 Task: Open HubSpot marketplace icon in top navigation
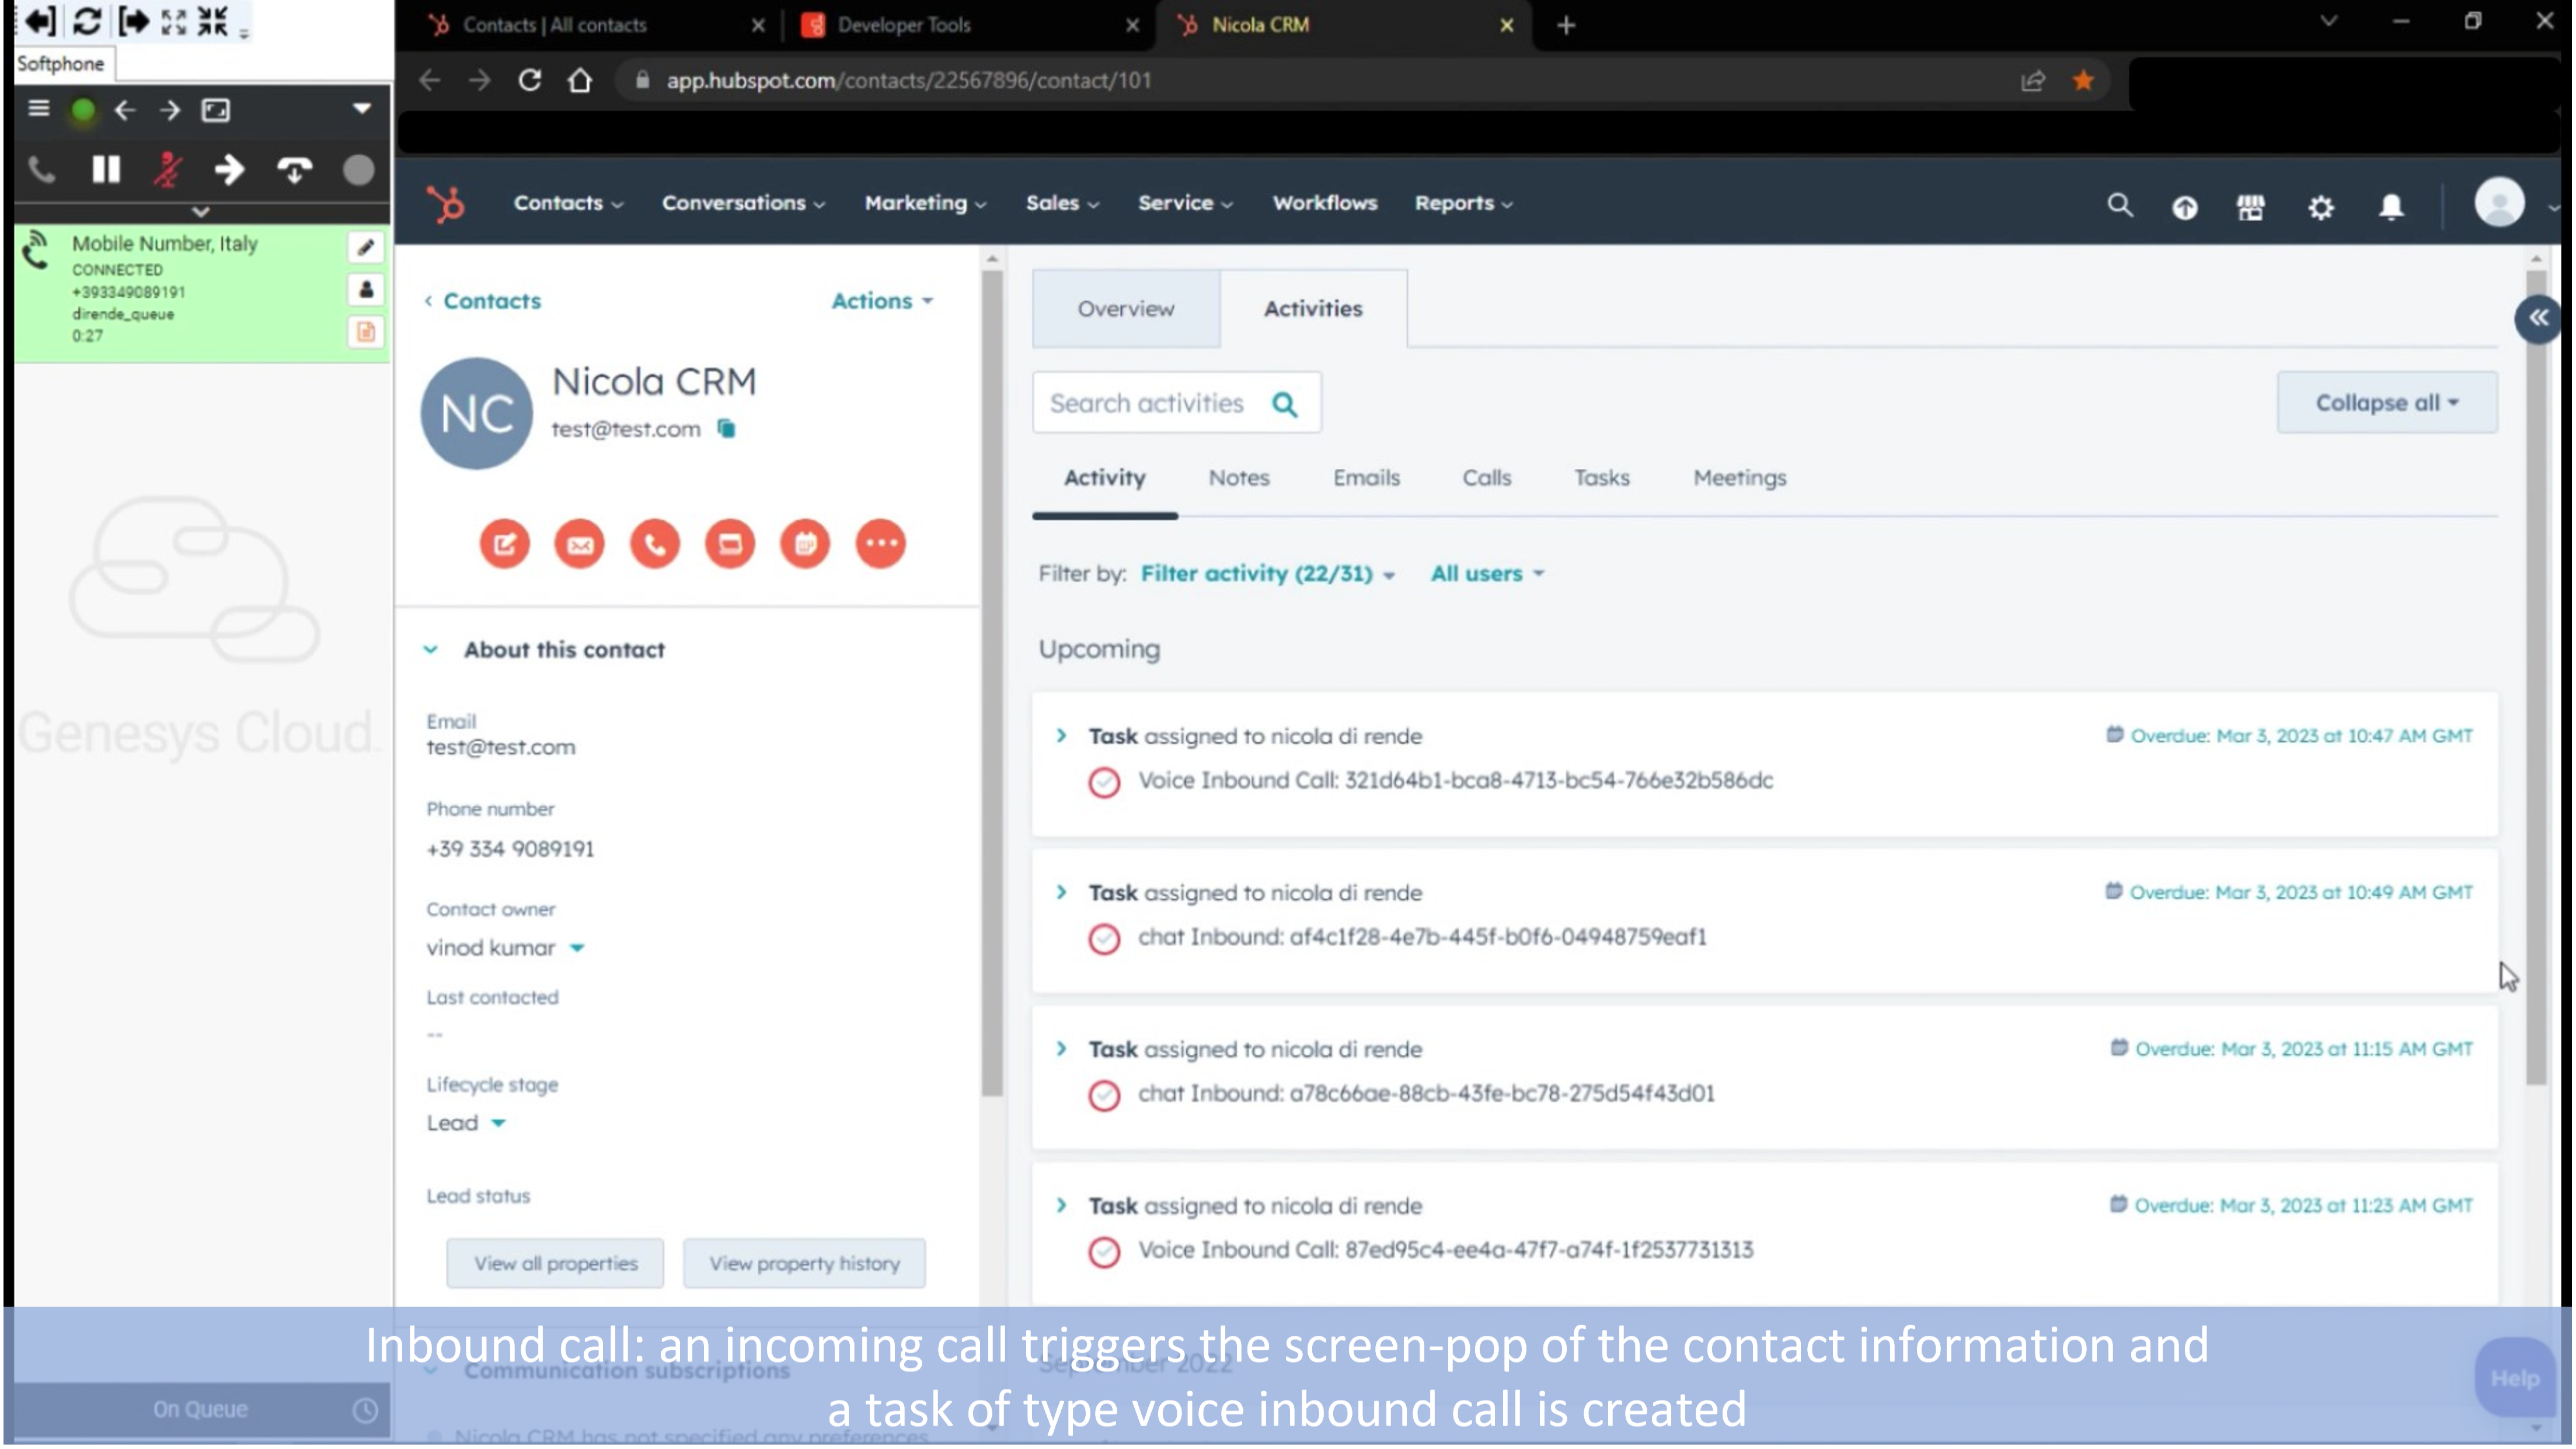click(2250, 207)
